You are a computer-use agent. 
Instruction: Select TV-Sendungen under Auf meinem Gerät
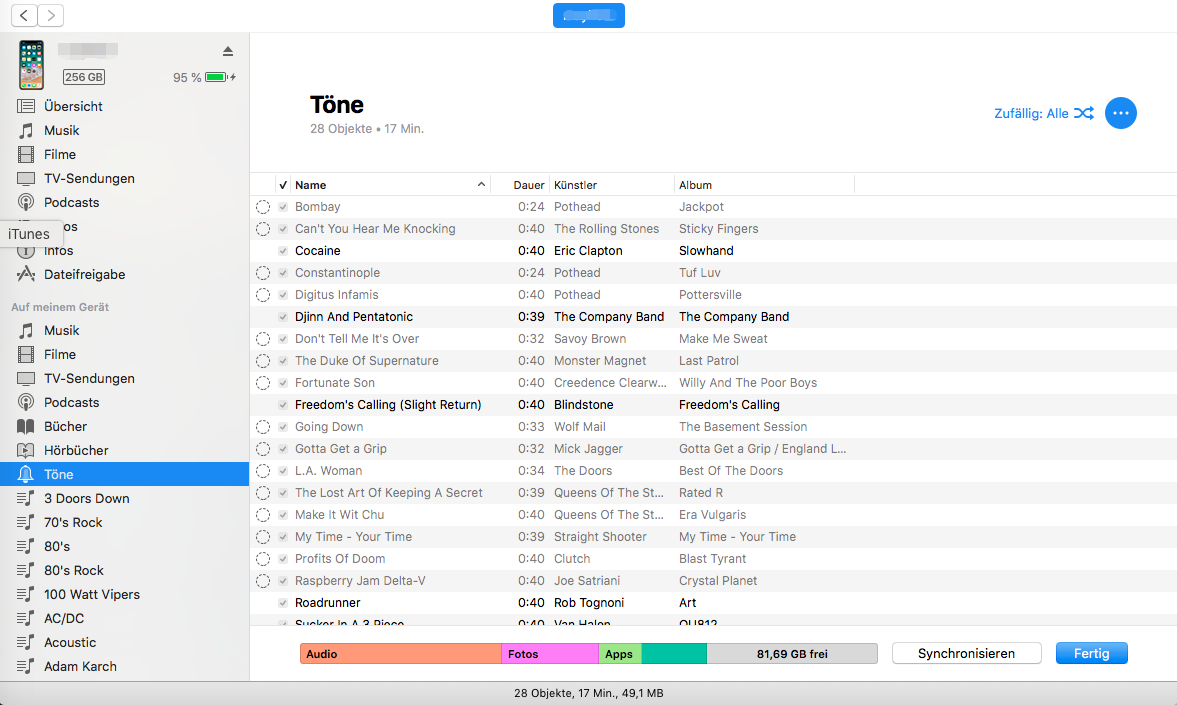point(89,378)
